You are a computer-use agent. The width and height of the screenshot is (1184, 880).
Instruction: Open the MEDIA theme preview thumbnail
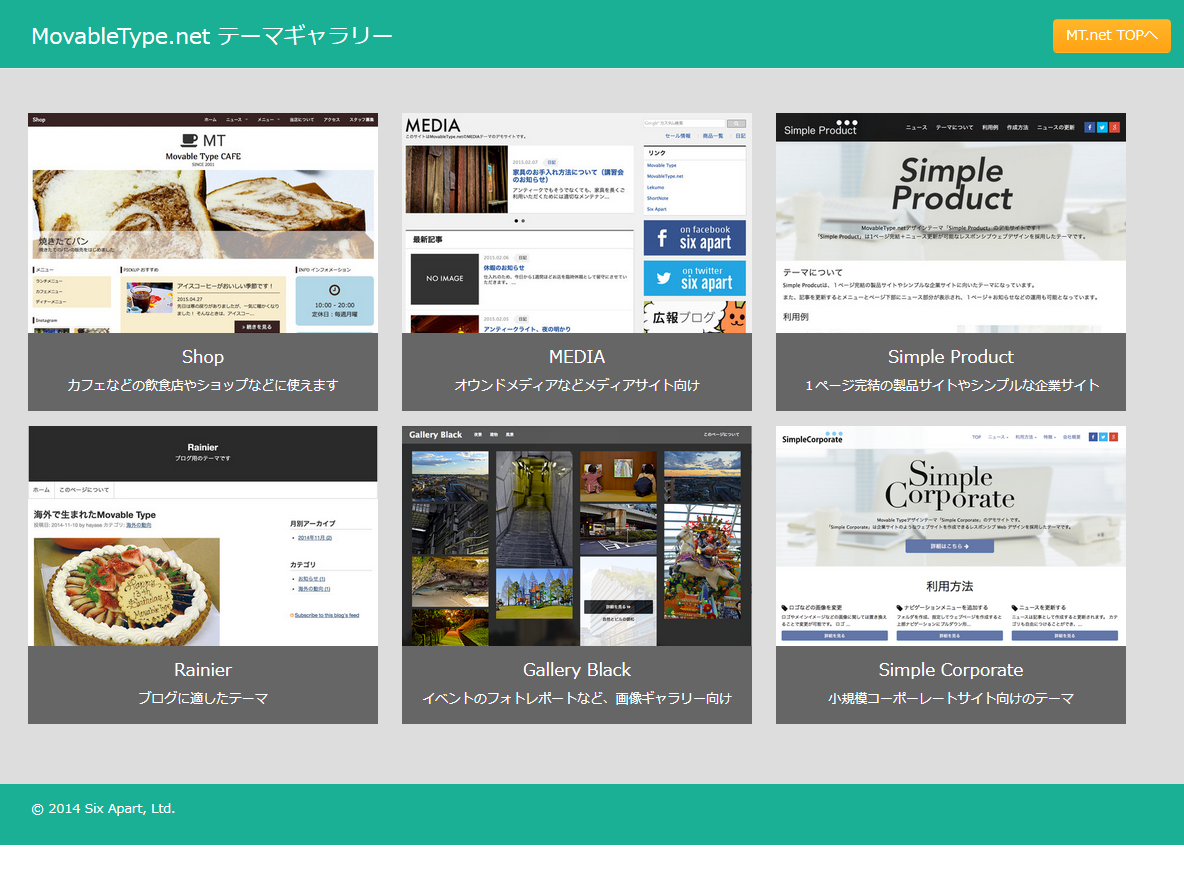tap(577, 223)
